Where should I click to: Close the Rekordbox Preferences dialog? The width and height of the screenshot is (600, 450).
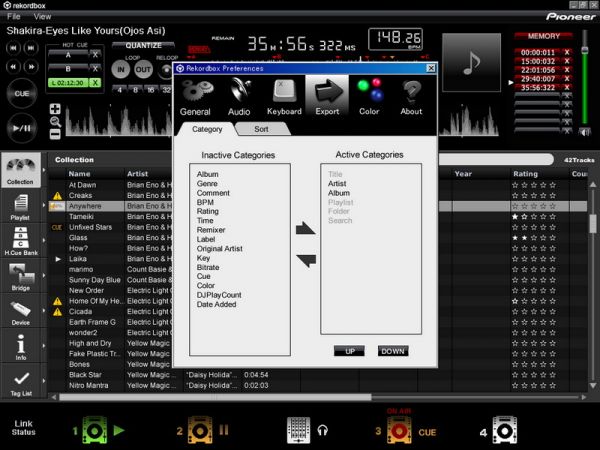[431, 68]
